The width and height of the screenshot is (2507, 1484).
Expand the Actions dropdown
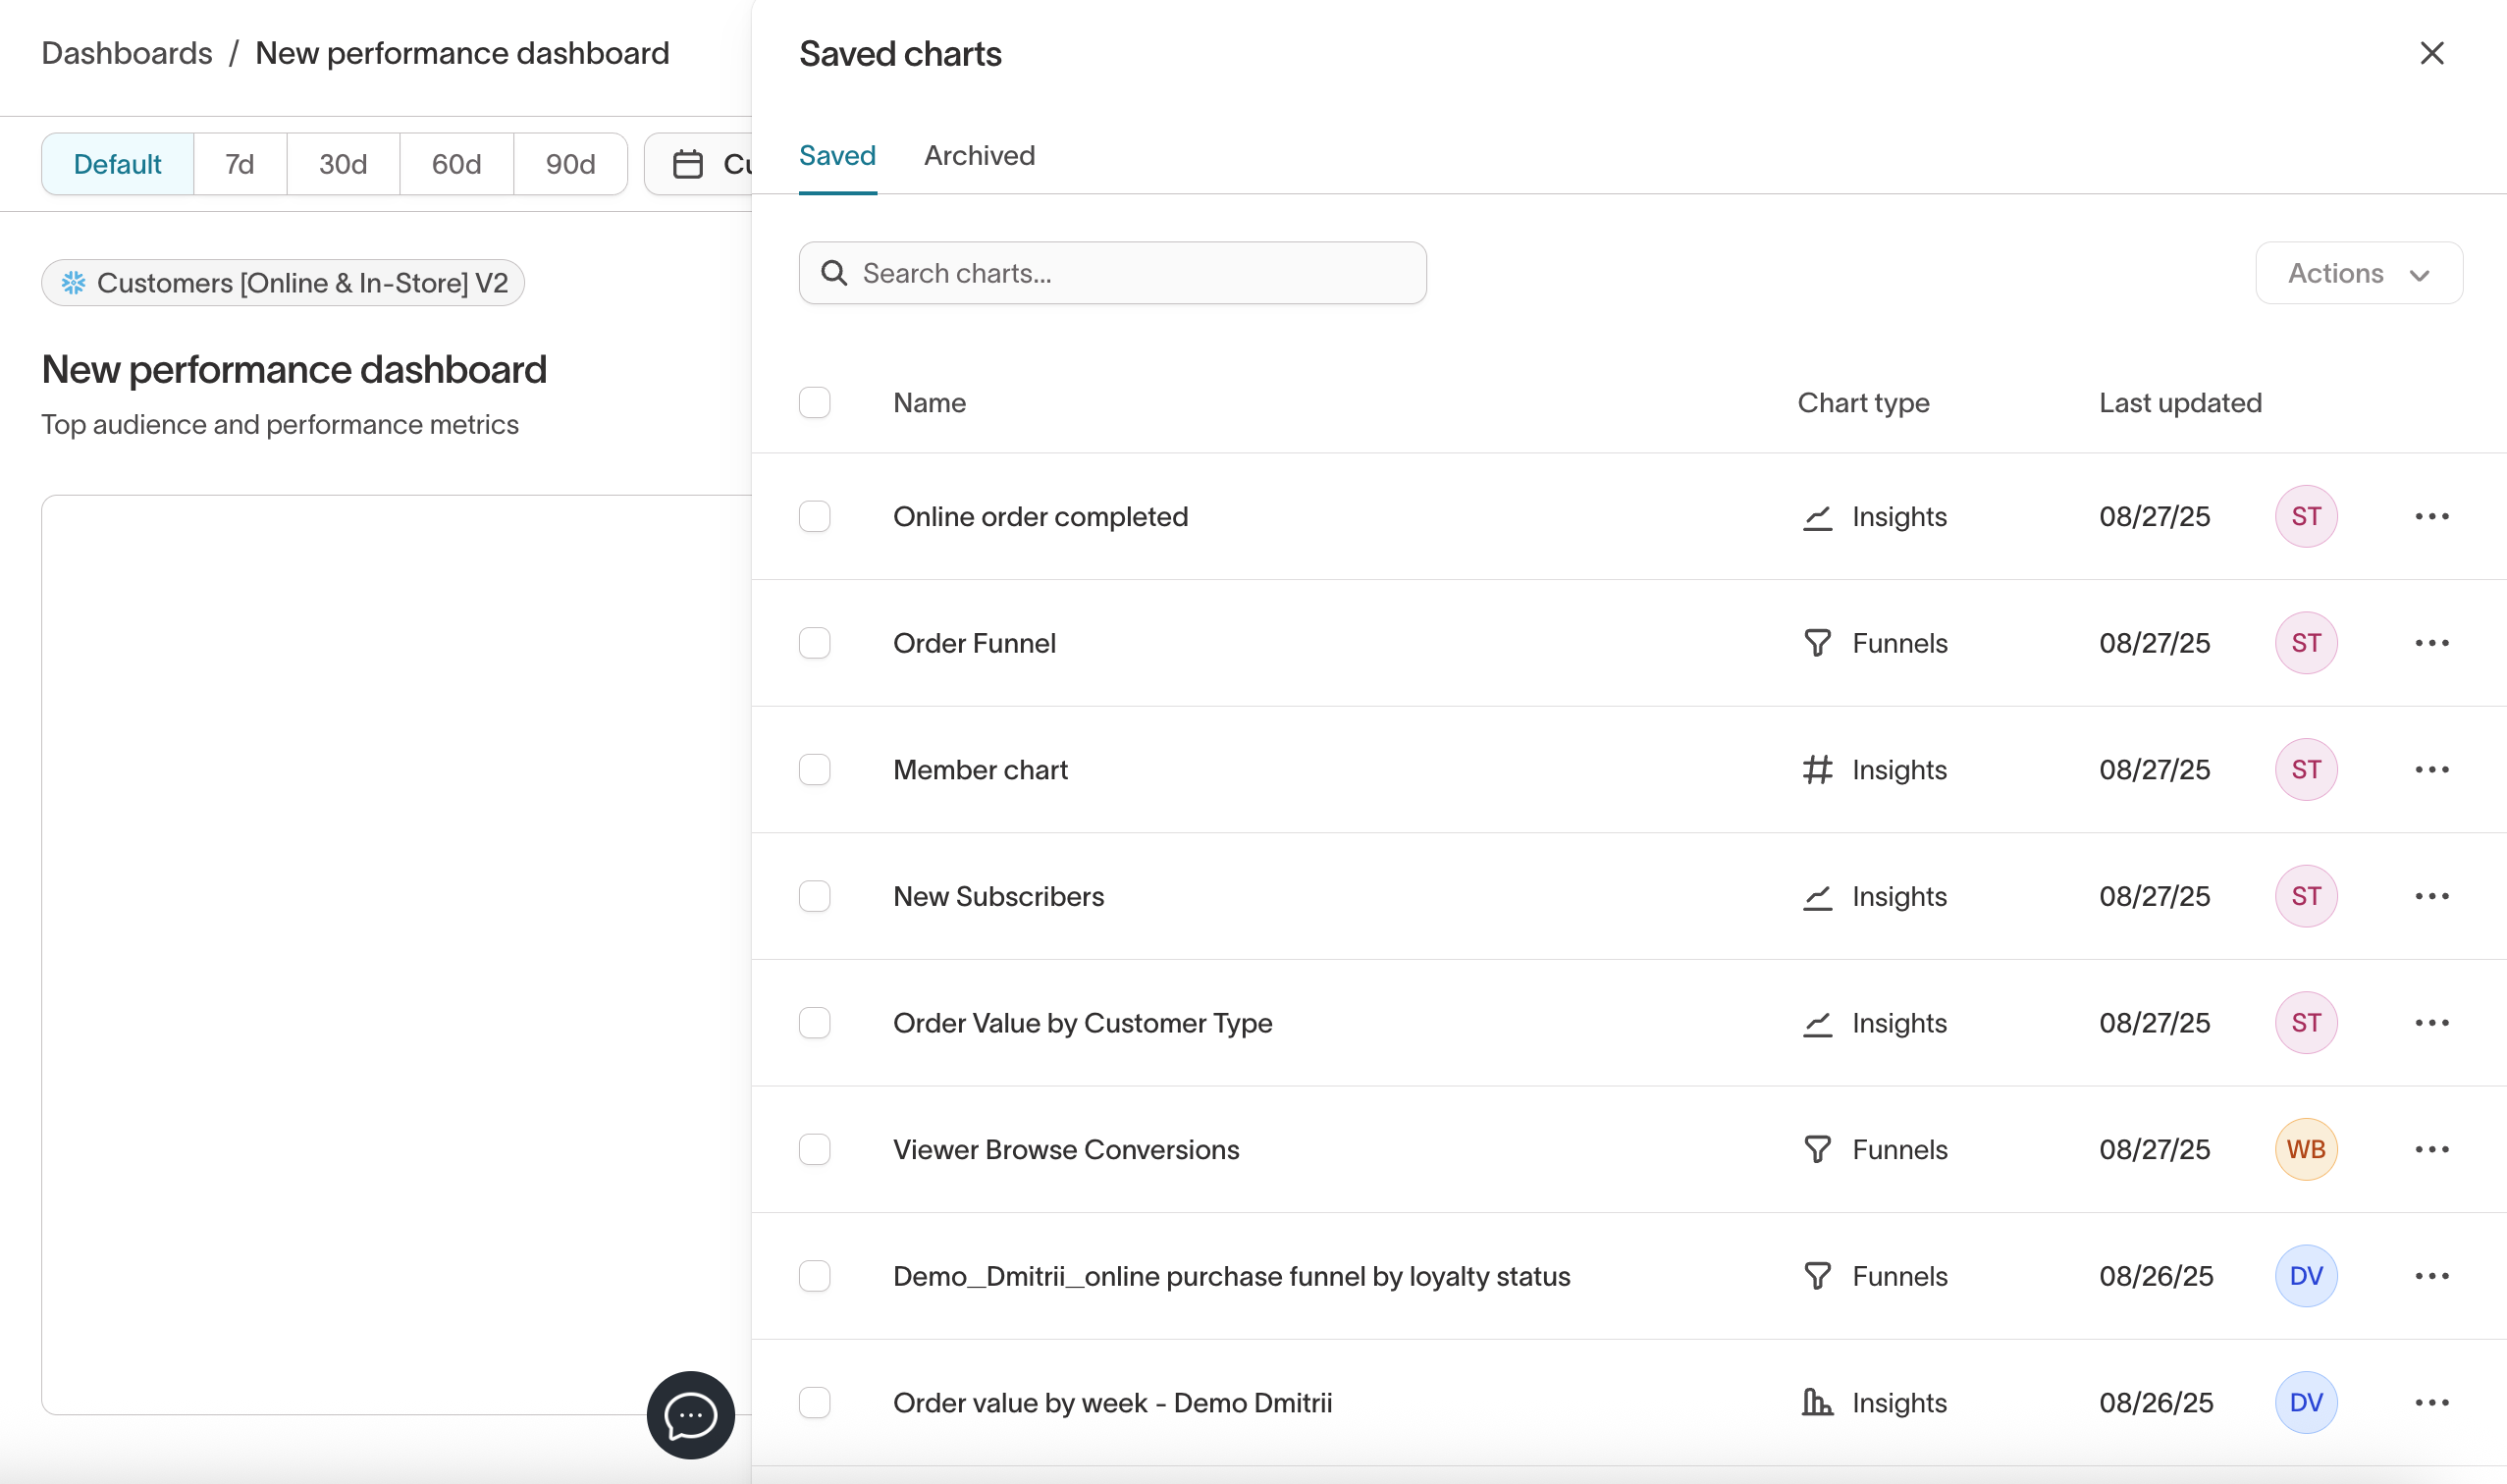click(x=2358, y=273)
